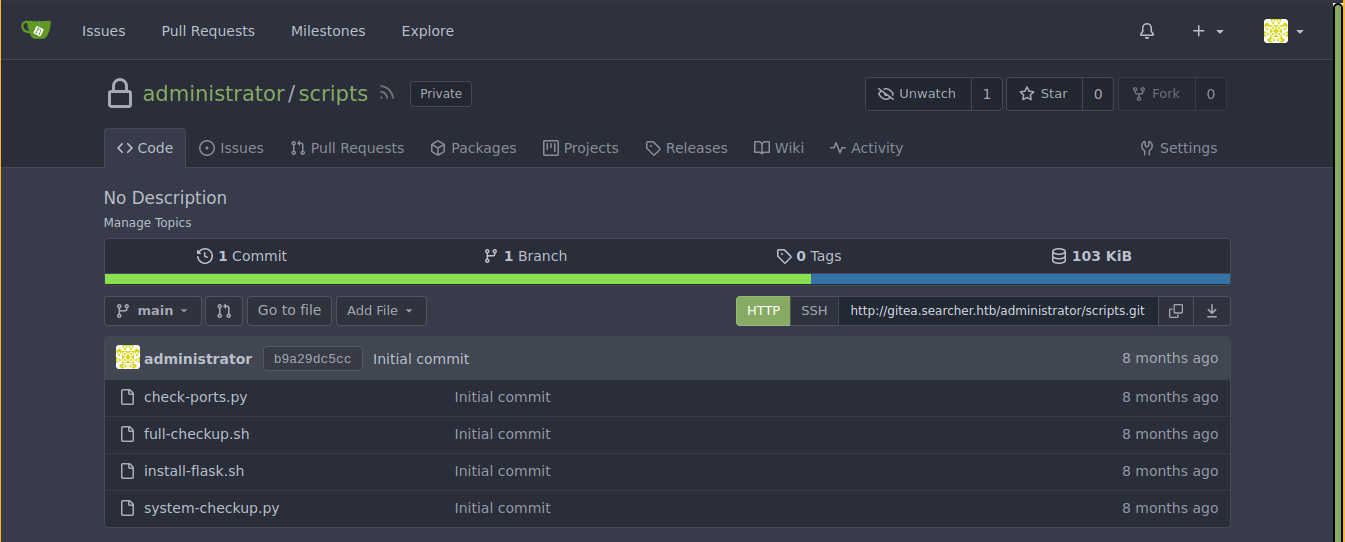1345x542 pixels.
Task: Star the scripts repository
Action: pyautogui.click(x=1044, y=94)
